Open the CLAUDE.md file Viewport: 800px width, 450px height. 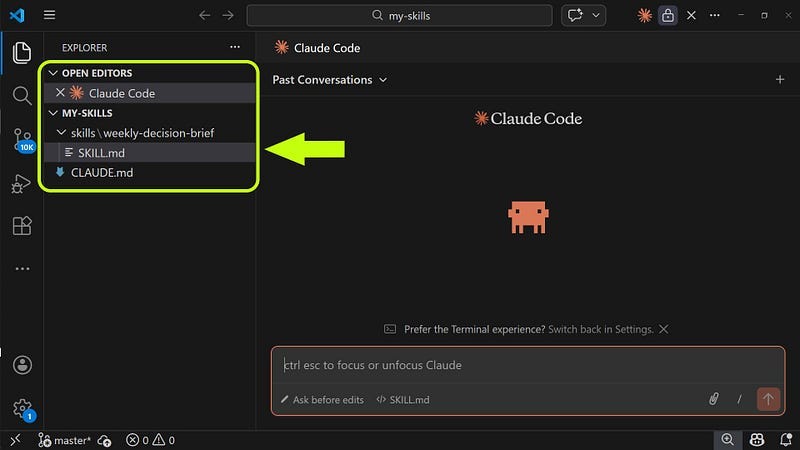150,172
